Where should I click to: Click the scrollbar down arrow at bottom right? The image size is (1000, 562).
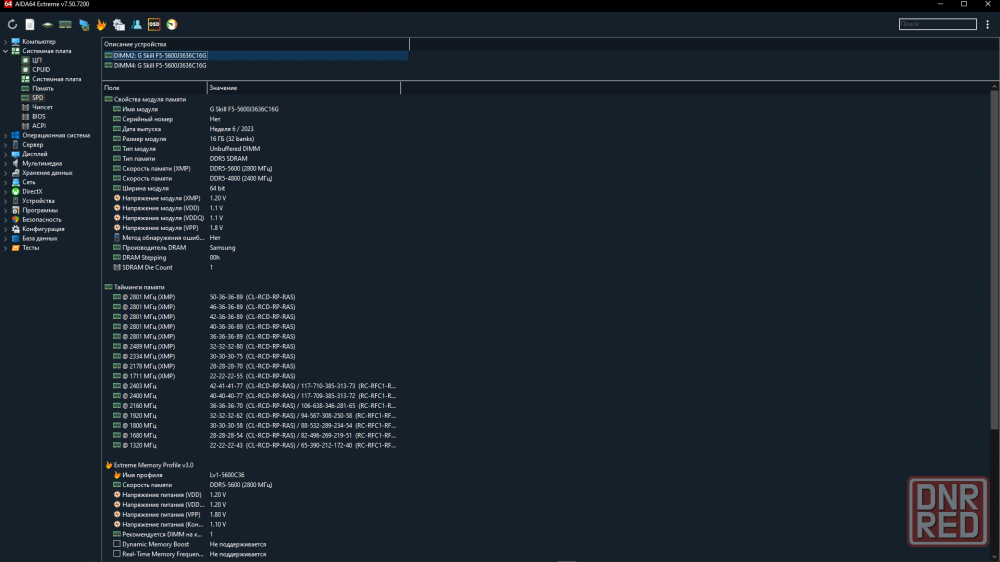point(994,558)
